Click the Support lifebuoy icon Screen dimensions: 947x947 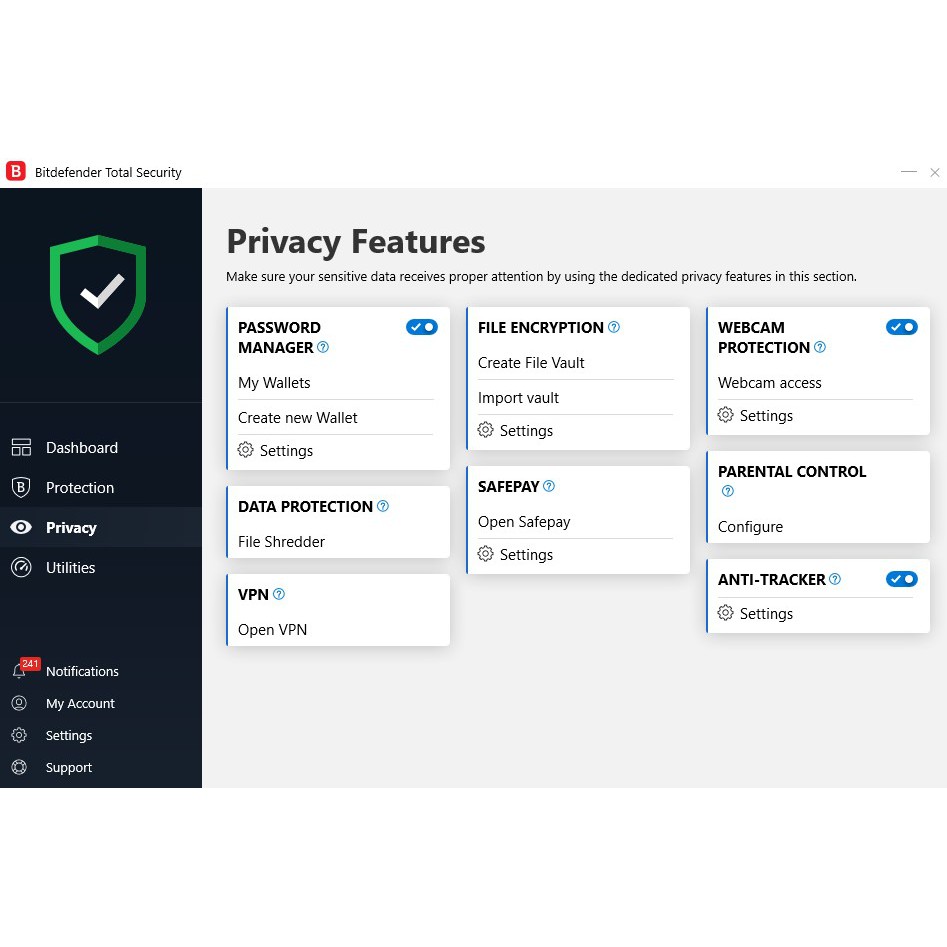19,767
